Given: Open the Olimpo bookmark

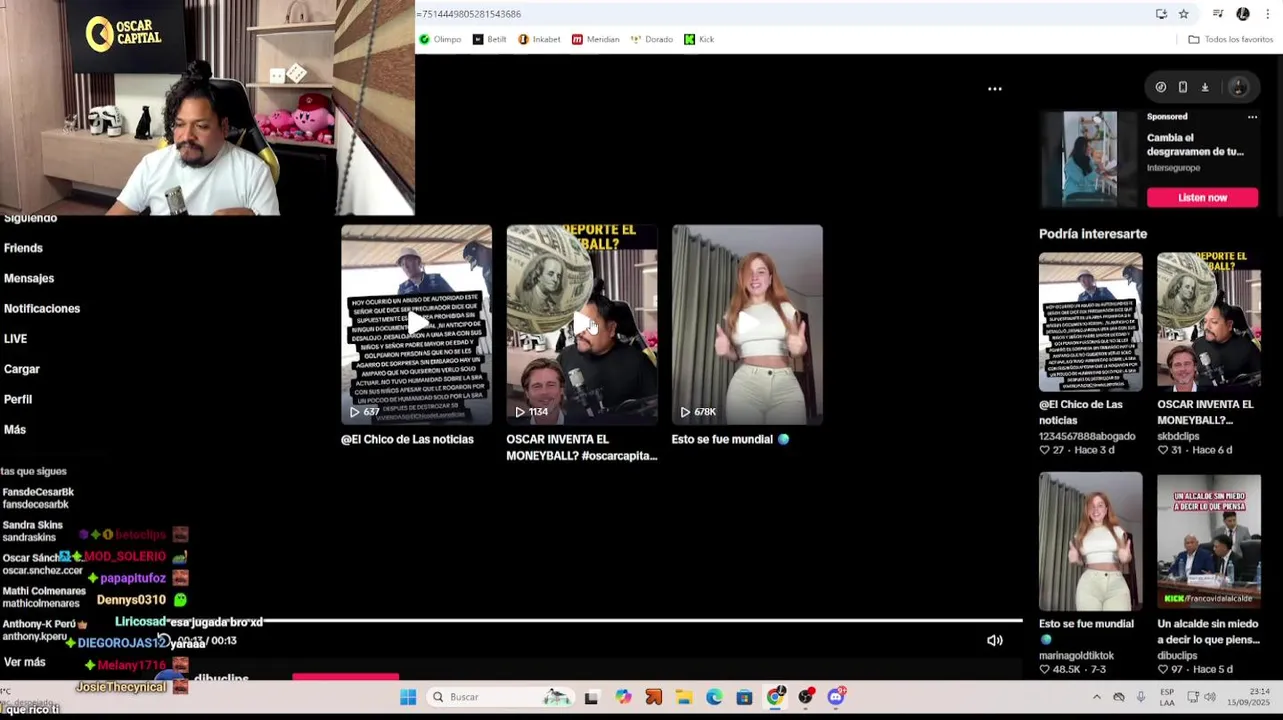Looking at the screenshot, I should (x=441, y=39).
